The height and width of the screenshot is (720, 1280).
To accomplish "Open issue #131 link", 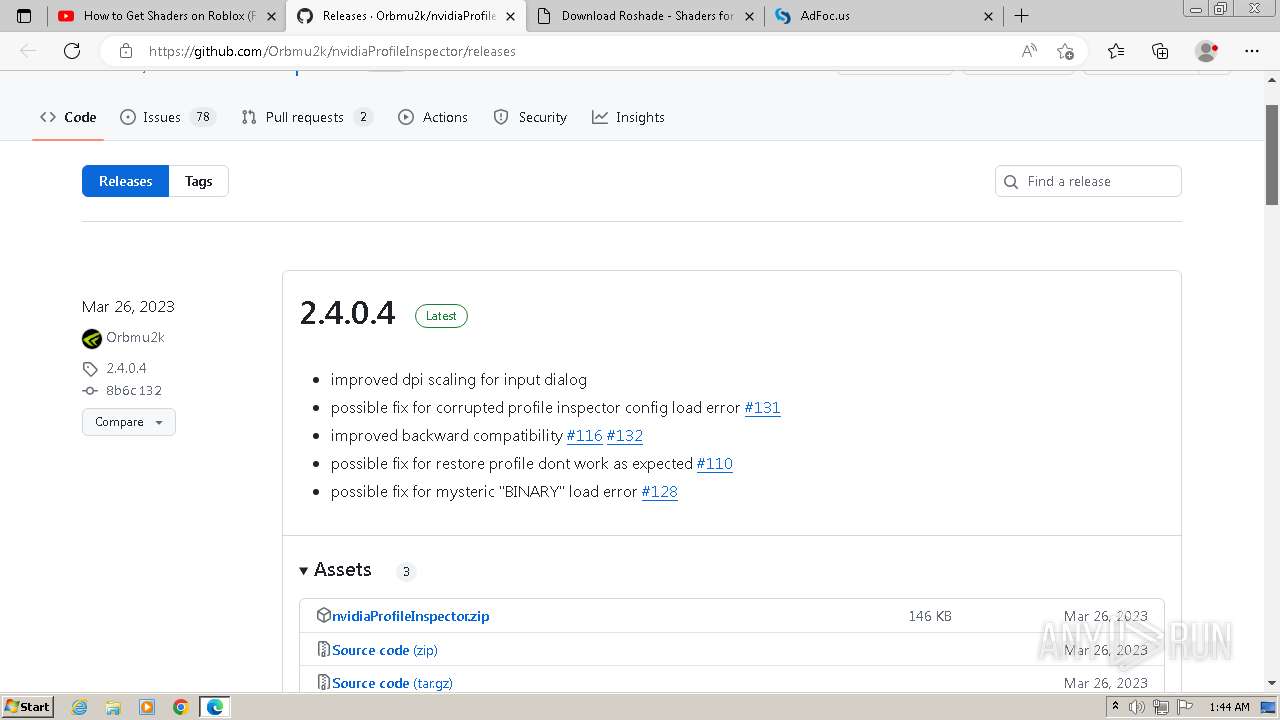I will (762, 408).
